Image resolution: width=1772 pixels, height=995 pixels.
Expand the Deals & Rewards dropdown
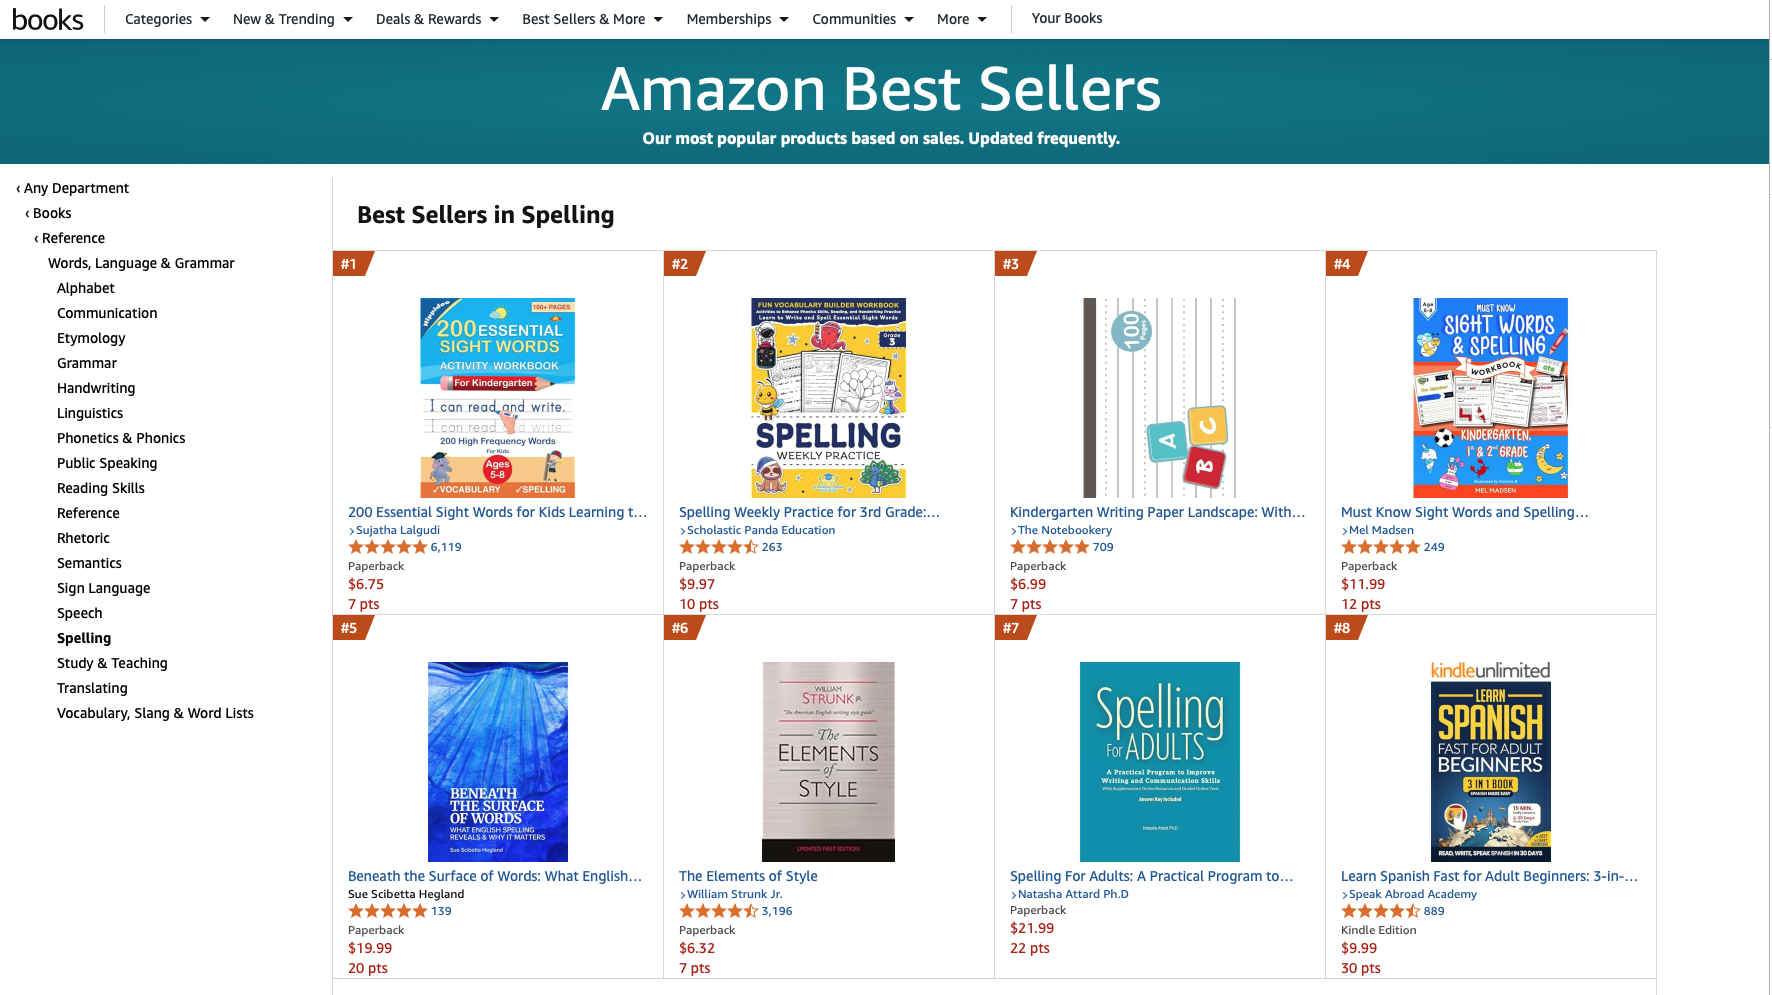[437, 19]
